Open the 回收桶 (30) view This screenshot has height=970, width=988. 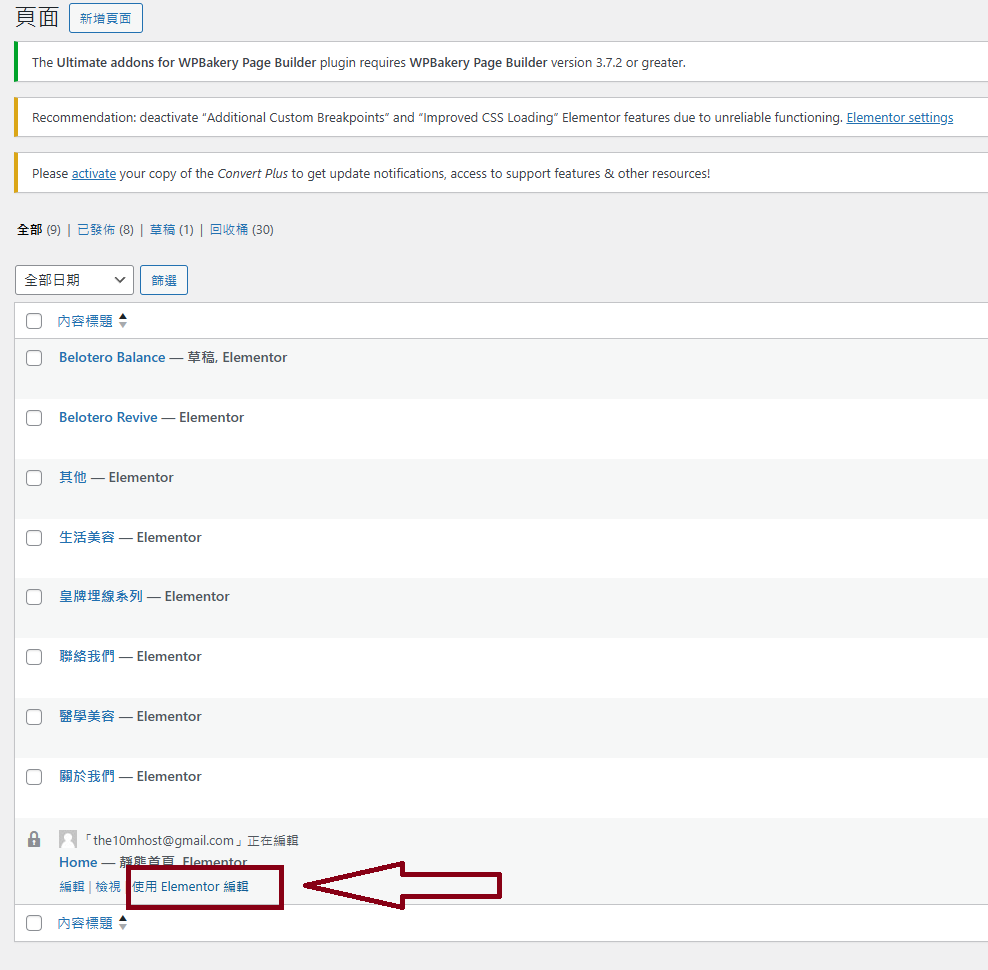[229, 230]
